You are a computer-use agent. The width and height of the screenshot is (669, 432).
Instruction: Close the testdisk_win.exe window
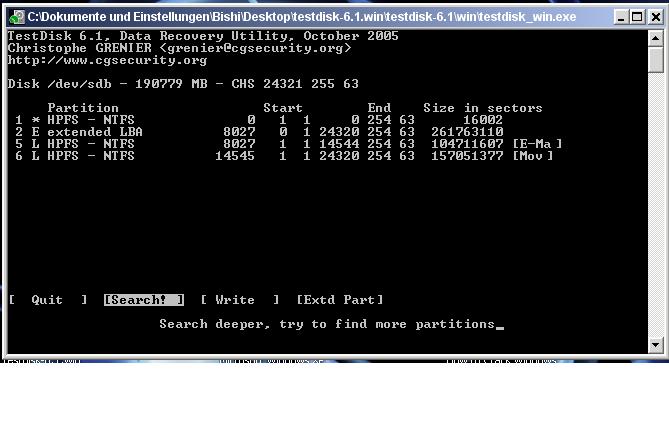click(655, 17)
